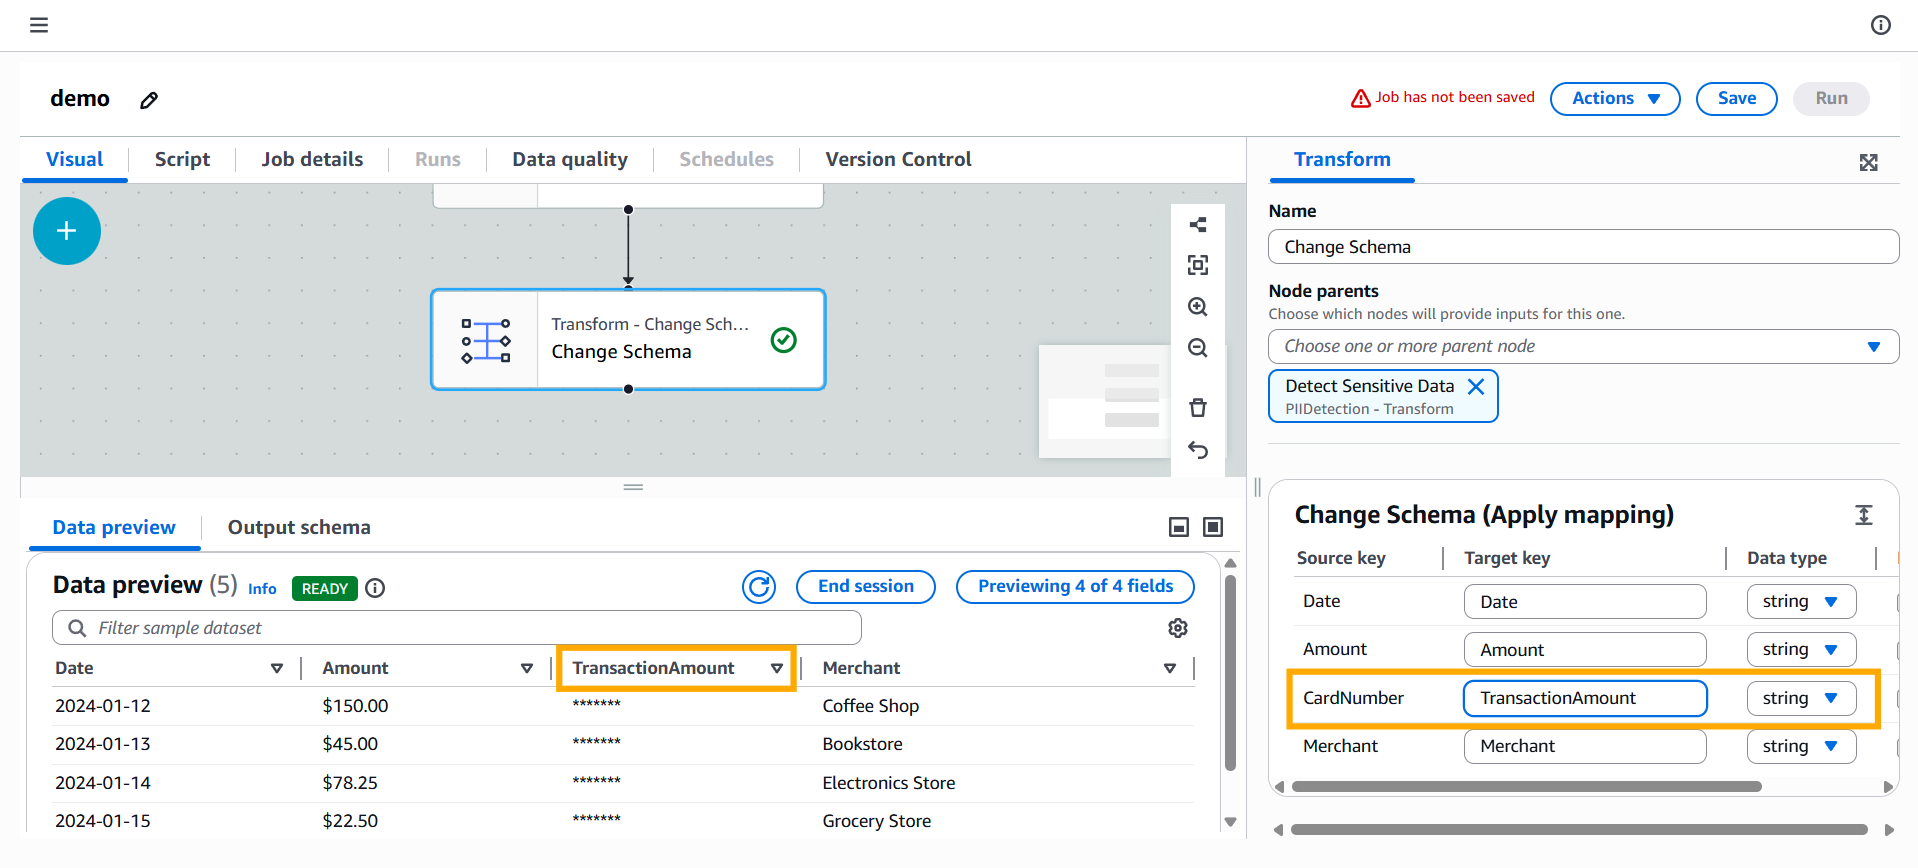The image size is (1918, 868).
Task: Open data type dropdown for Date row
Action: pos(1801,602)
